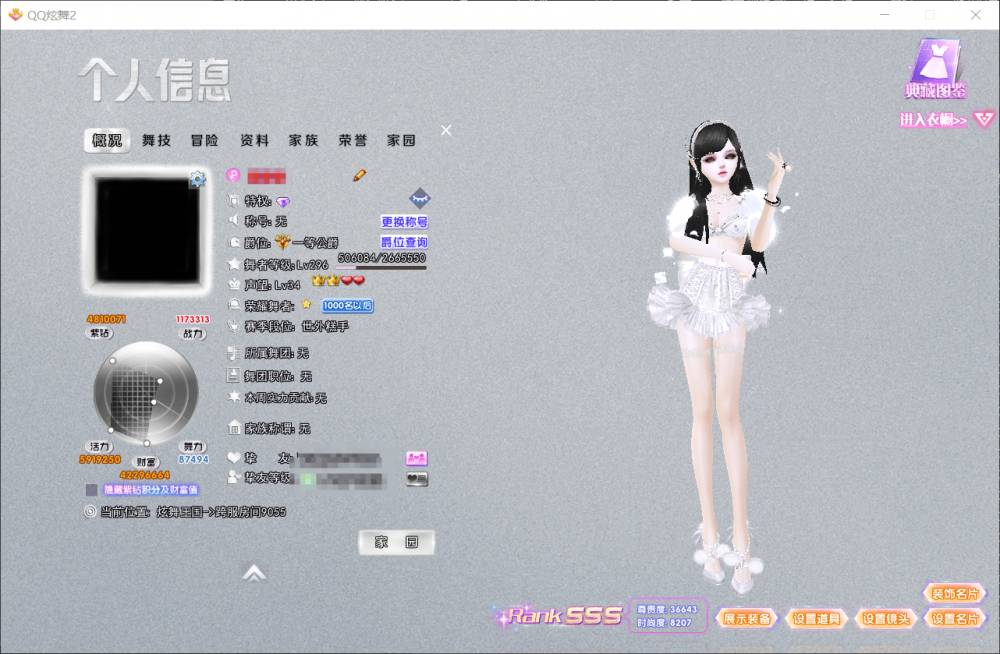Select the 荣誉 tab
Screen dimensions: 1000x654
tap(352, 141)
